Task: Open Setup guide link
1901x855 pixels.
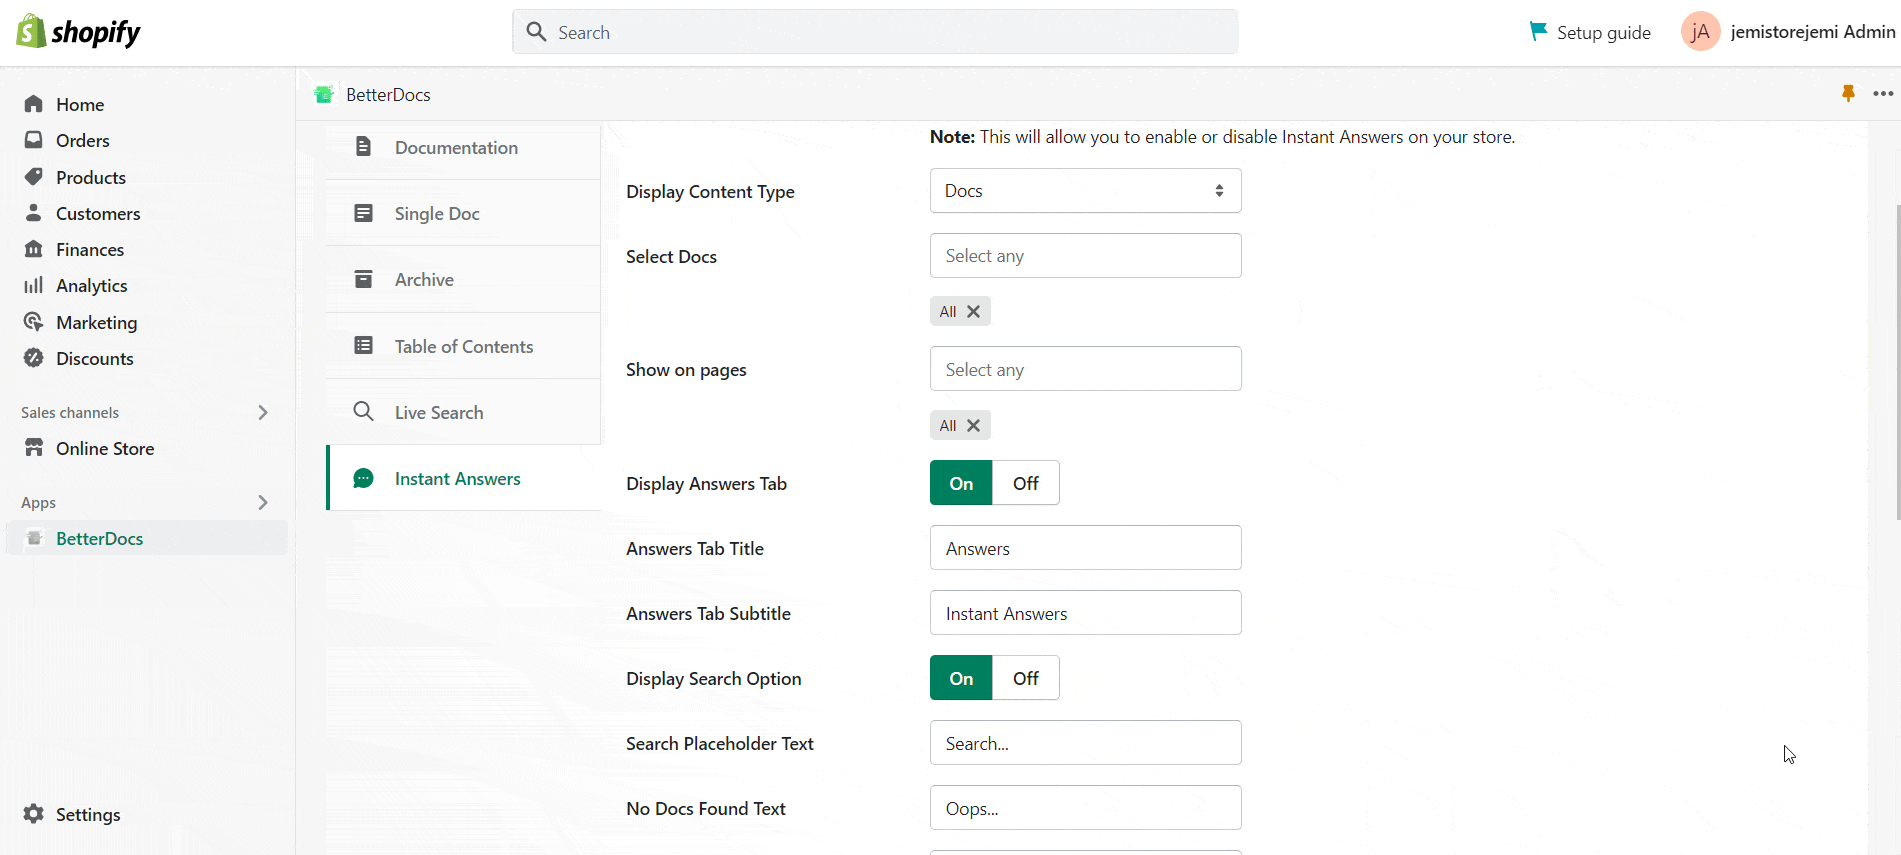Action: 1604,32
